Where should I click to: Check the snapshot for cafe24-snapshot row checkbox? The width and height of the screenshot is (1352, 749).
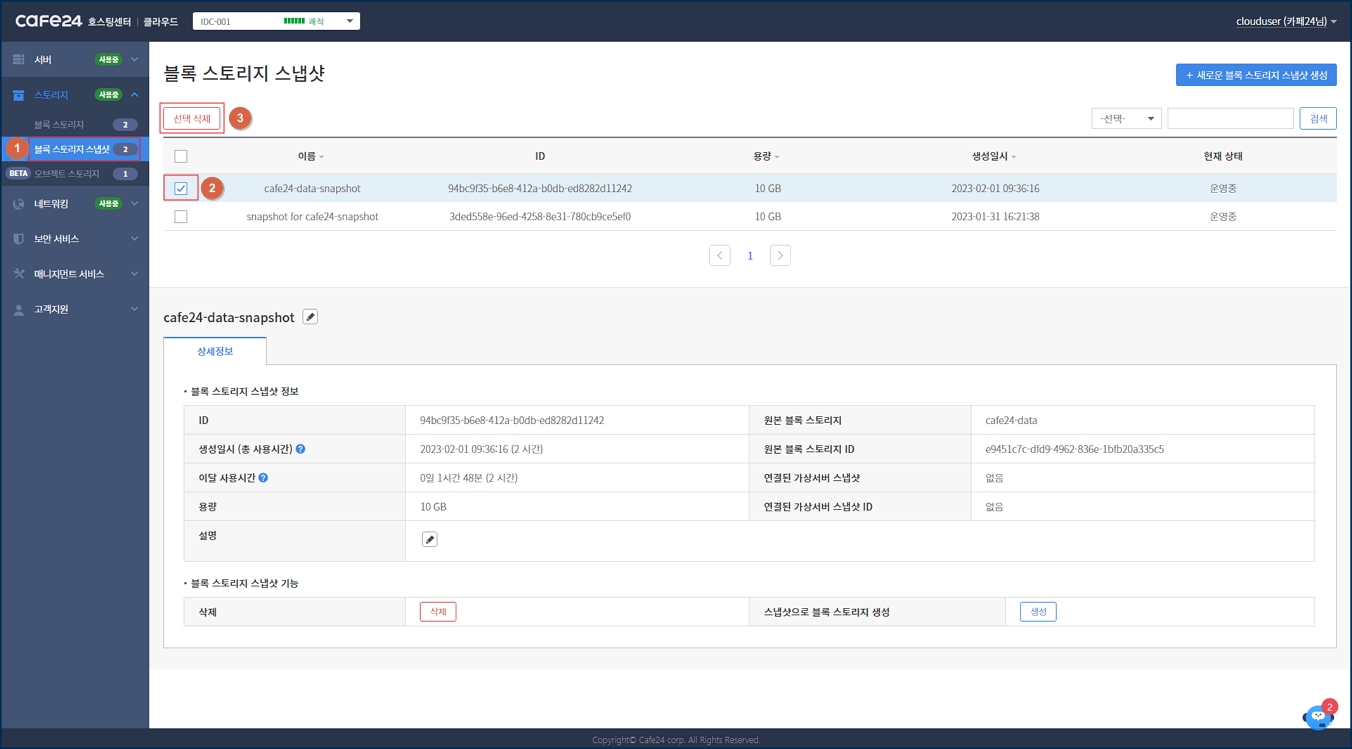(x=181, y=216)
